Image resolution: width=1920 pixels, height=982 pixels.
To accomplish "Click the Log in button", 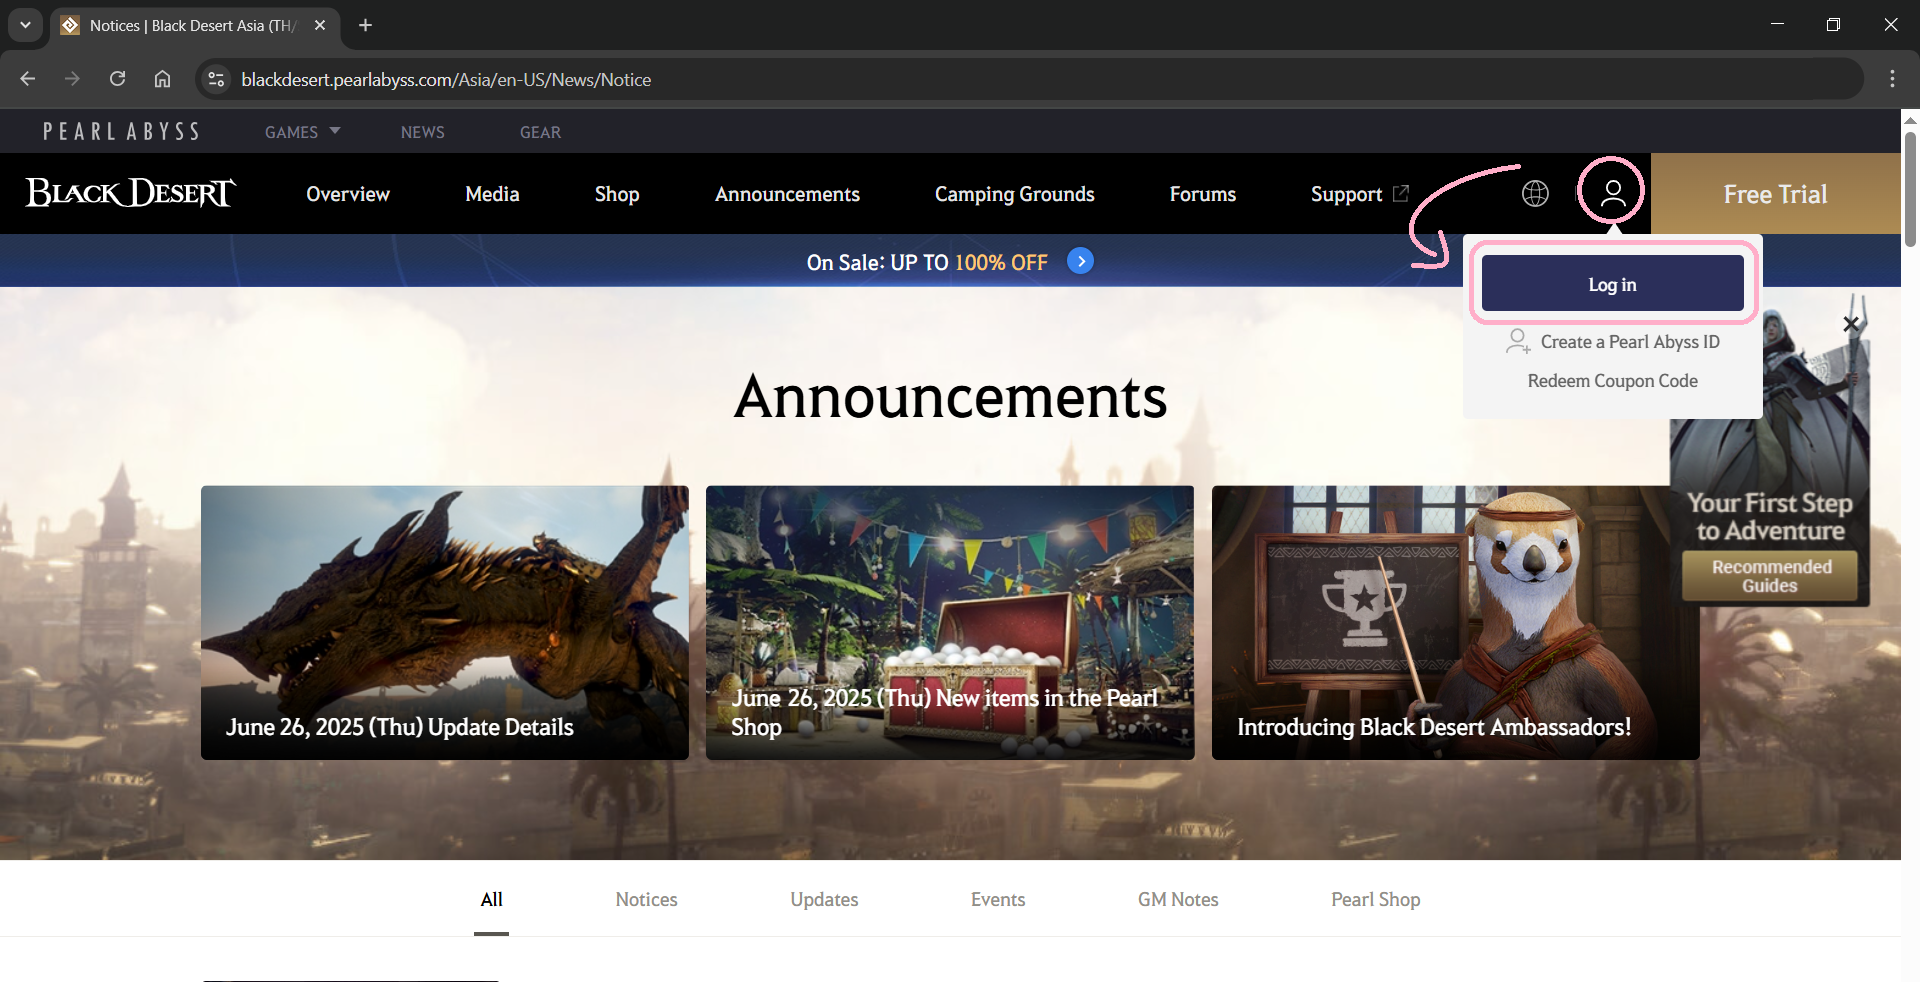I will click(1613, 284).
